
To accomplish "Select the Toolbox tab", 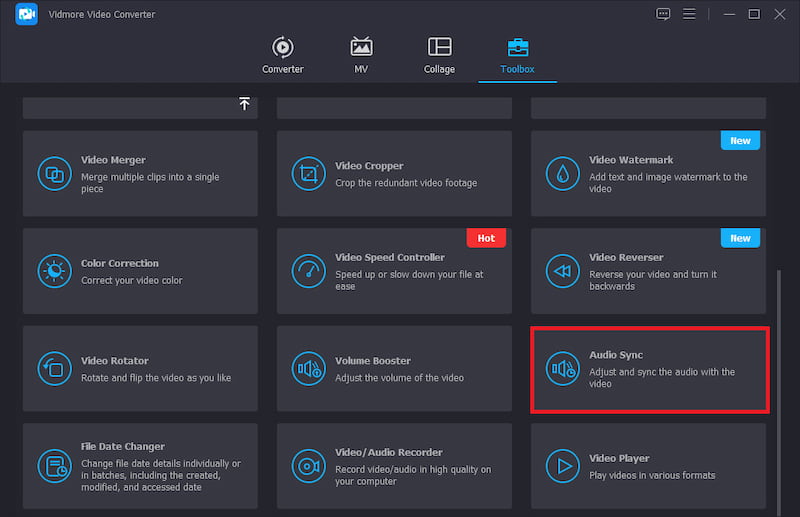I will pos(518,55).
